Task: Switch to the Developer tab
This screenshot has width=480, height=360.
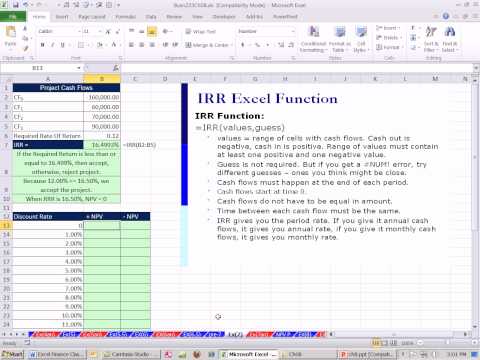Action: (224, 16)
